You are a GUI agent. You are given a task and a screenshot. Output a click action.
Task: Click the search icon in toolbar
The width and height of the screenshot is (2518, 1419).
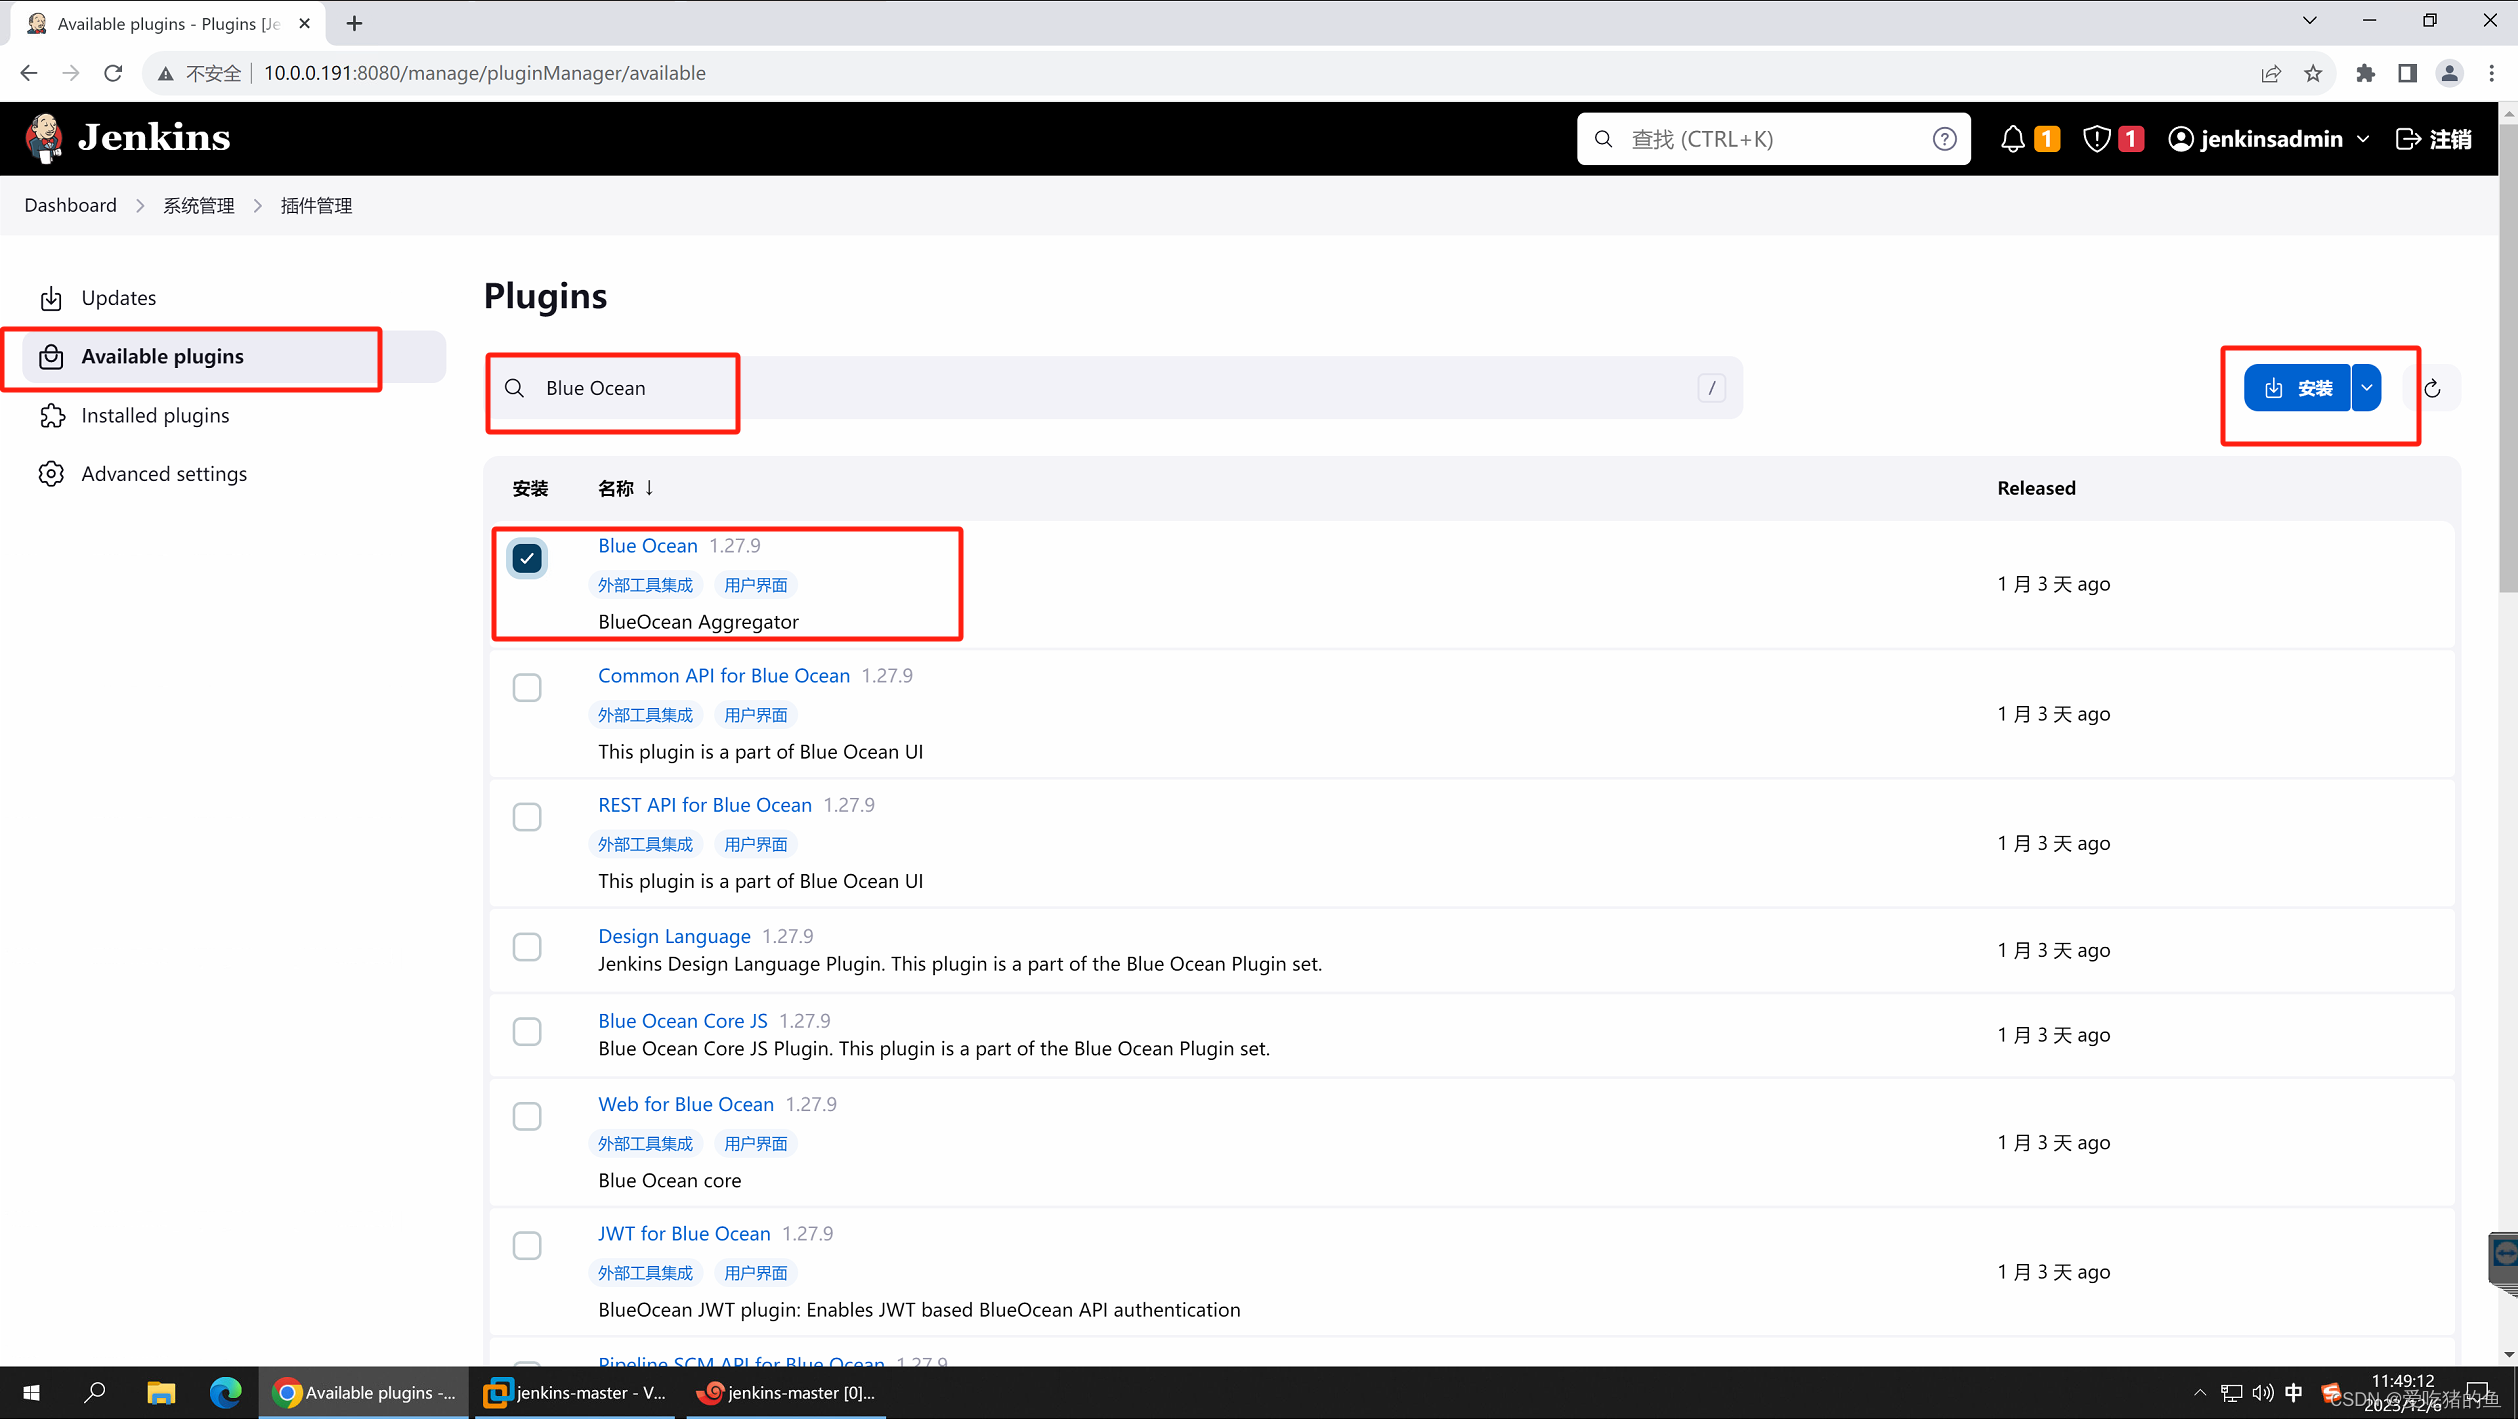pyautogui.click(x=1601, y=138)
